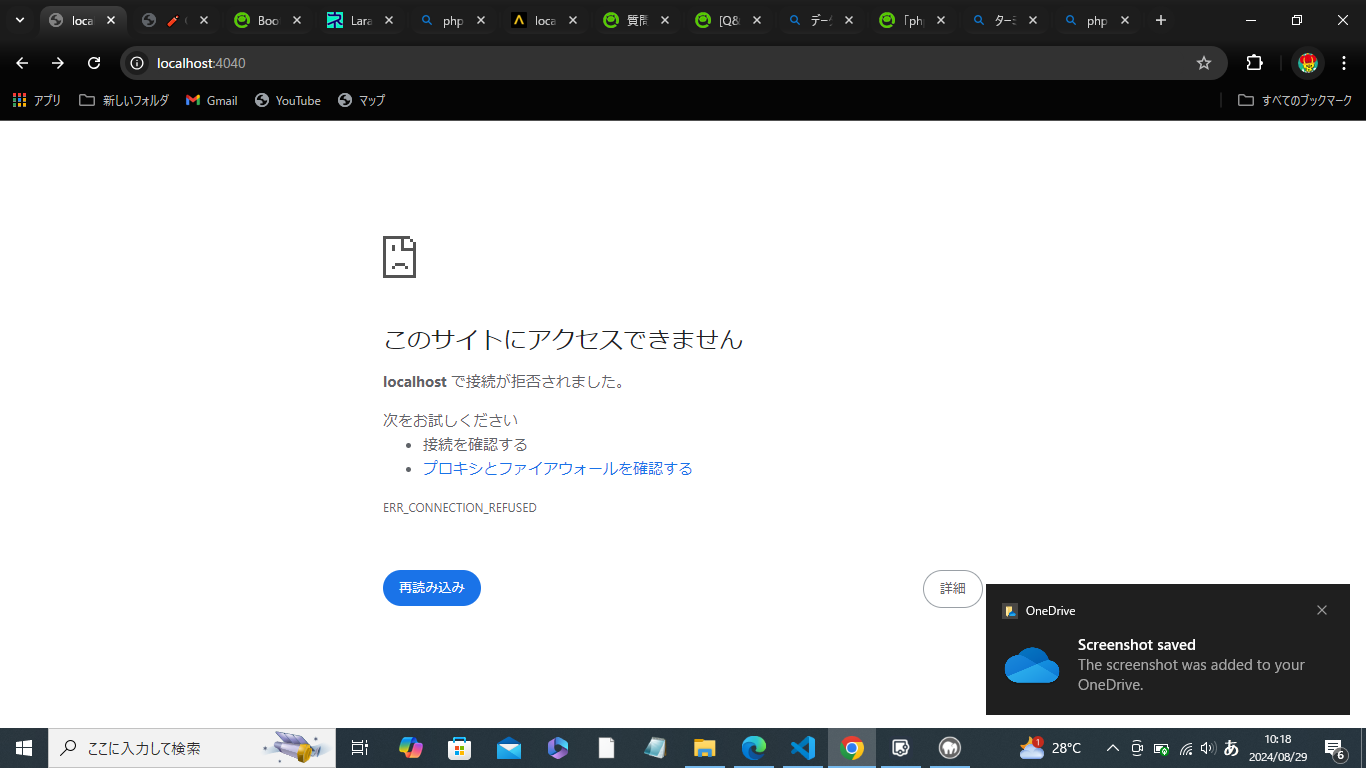Switch to the Boo tab
This screenshot has height=768, width=1366.
point(268,20)
